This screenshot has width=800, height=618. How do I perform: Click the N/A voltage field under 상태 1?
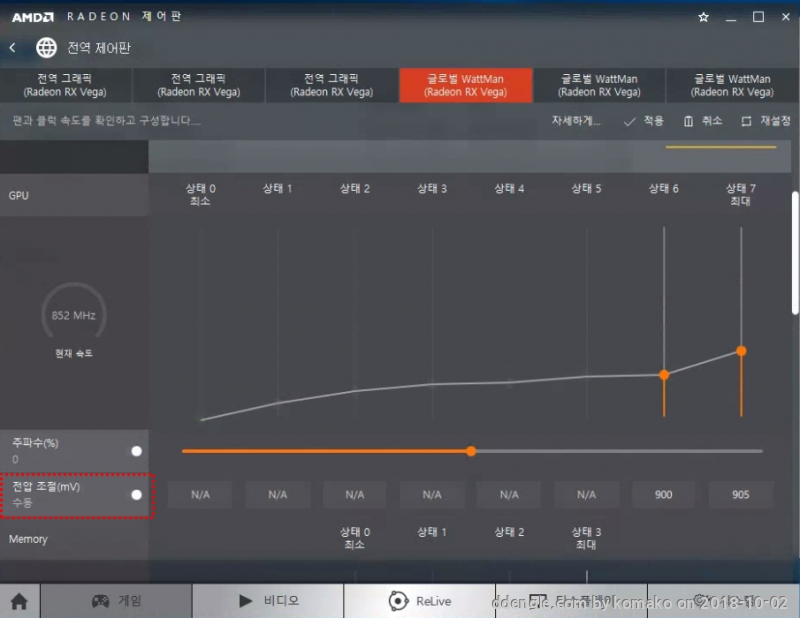278,495
